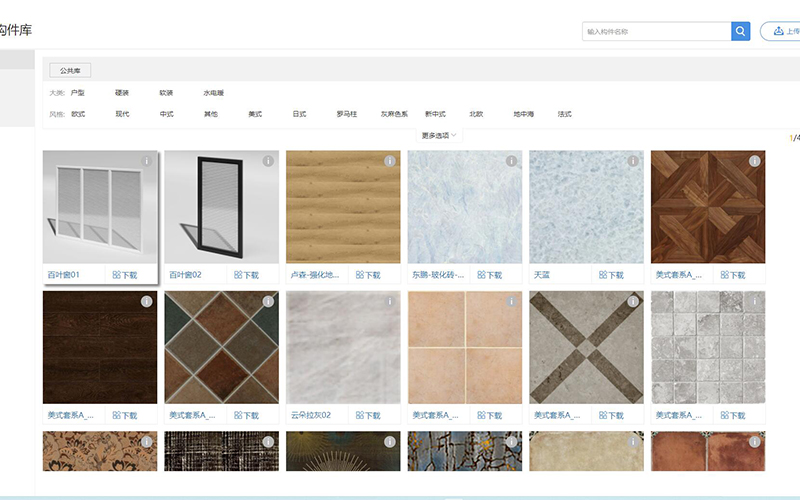The image size is (800, 500).
Task: Download the 云朵拉灰02 material
Action: pyautogui.click(x=368, y=415)
